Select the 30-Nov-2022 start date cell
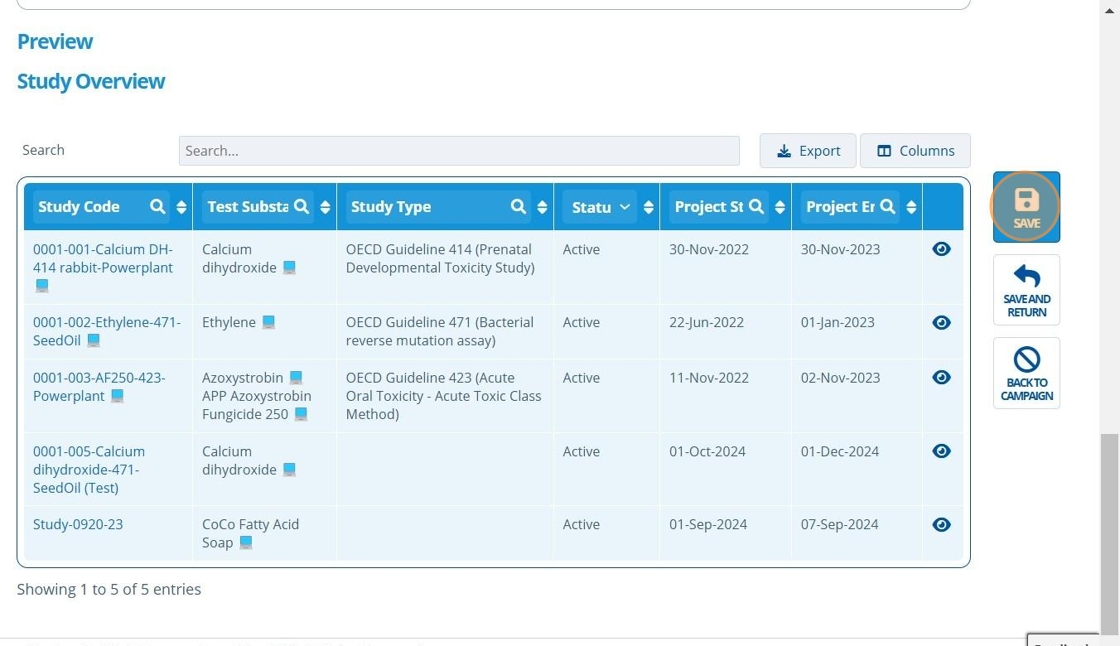Image resolution: width=1120 pixels, height=646 pixels. (726, 267)
